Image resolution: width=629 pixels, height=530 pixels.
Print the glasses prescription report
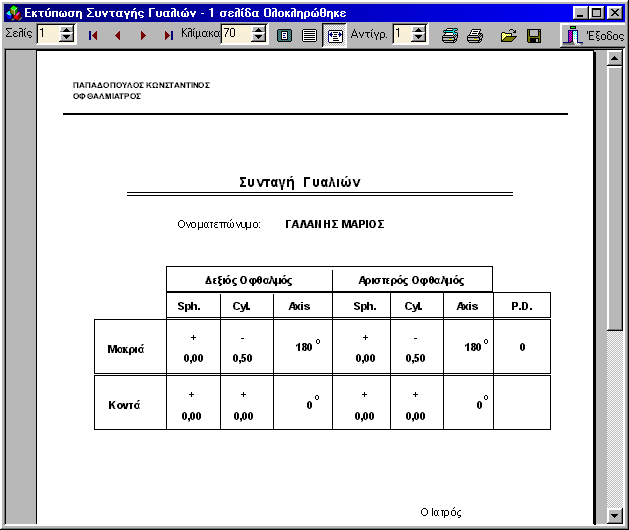pos(475,35)
